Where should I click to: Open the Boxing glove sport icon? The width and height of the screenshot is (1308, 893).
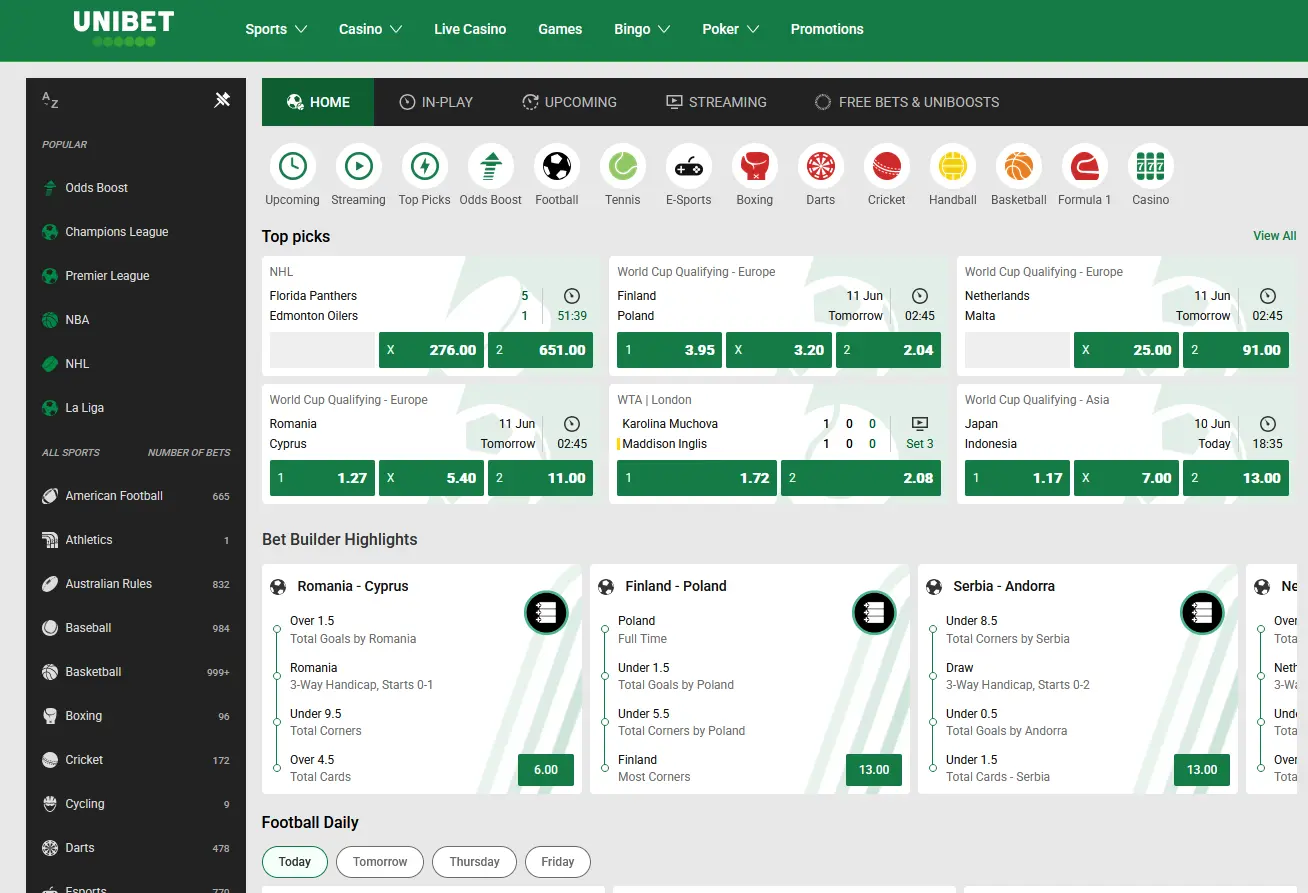click(x=754, y=167)
